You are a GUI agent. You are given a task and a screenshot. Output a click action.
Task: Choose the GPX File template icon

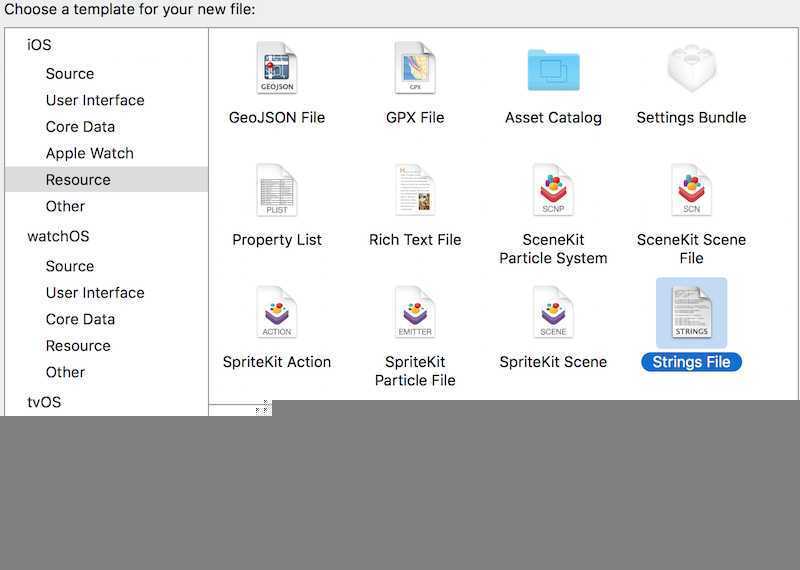[415, 68]
